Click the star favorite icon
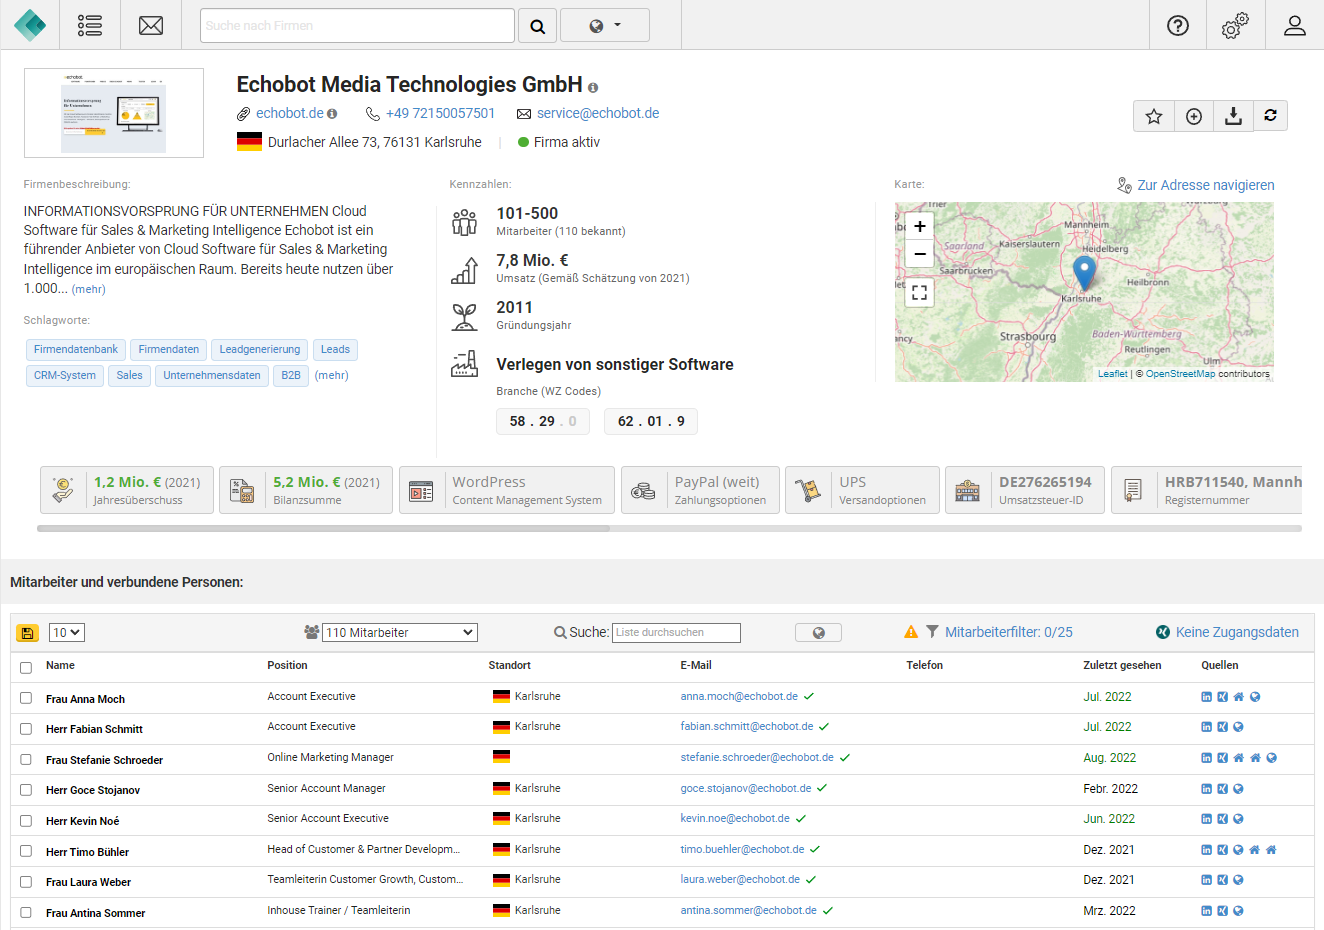The height and width of the screenshot is (930, 1324). coord(1154,116)
